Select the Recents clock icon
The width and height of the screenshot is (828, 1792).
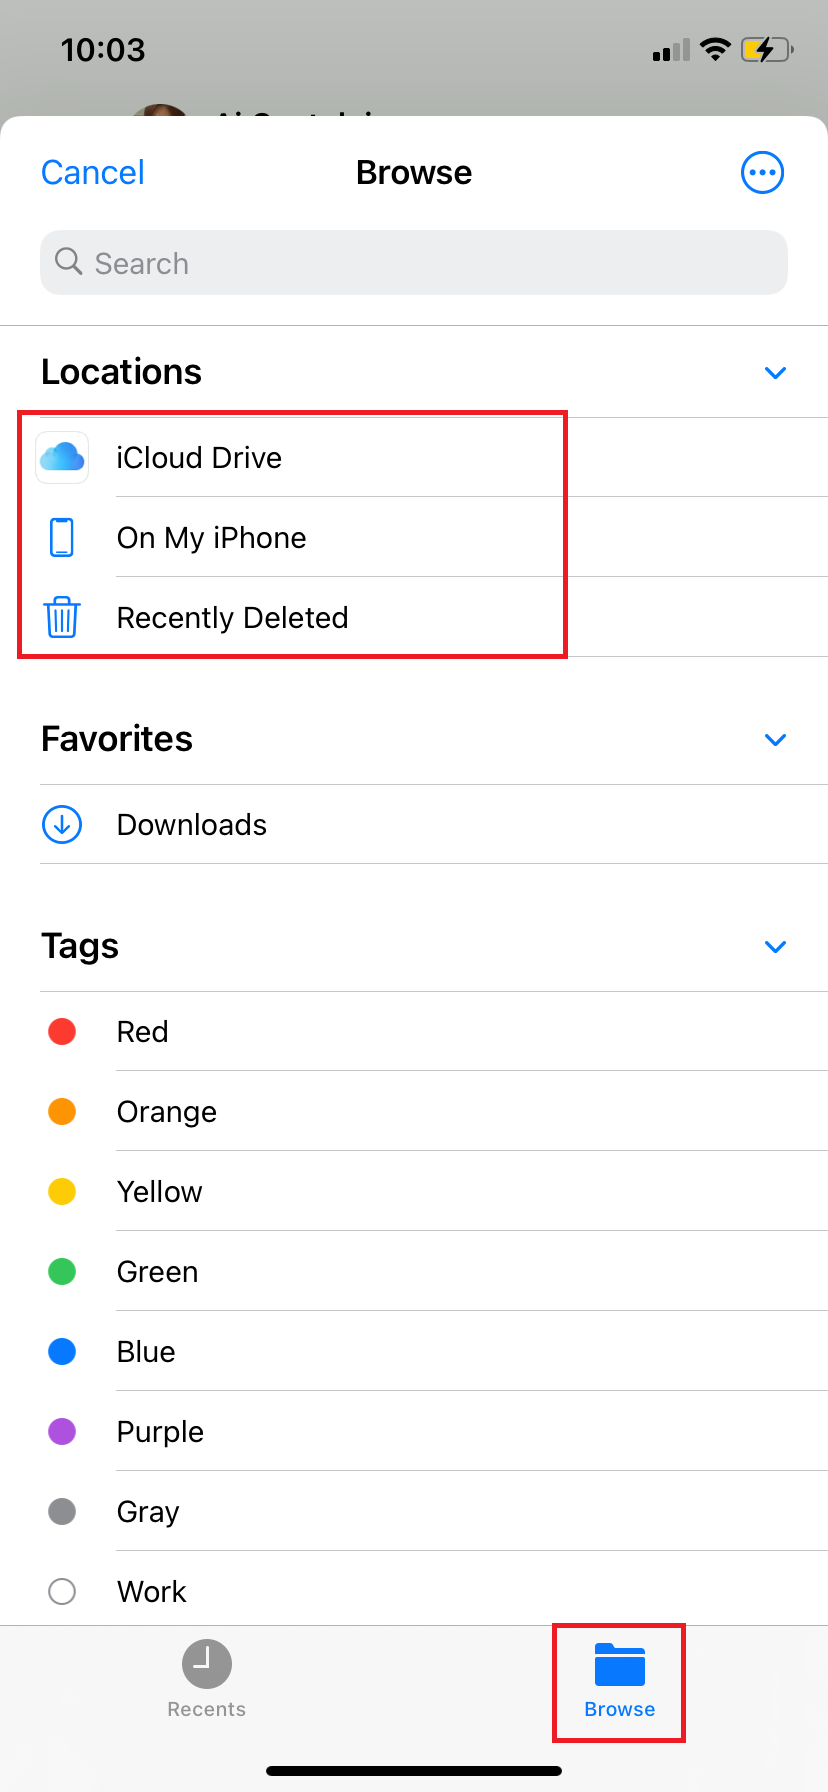[x=206, y=1662]
